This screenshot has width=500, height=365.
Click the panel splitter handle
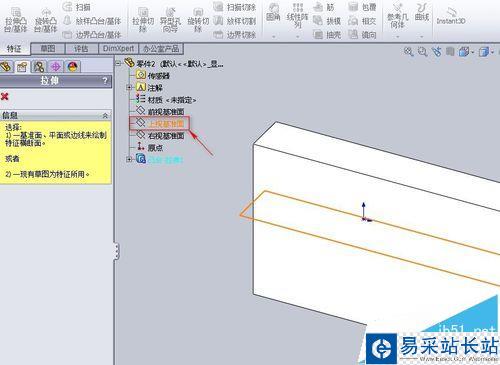(116, 252)
